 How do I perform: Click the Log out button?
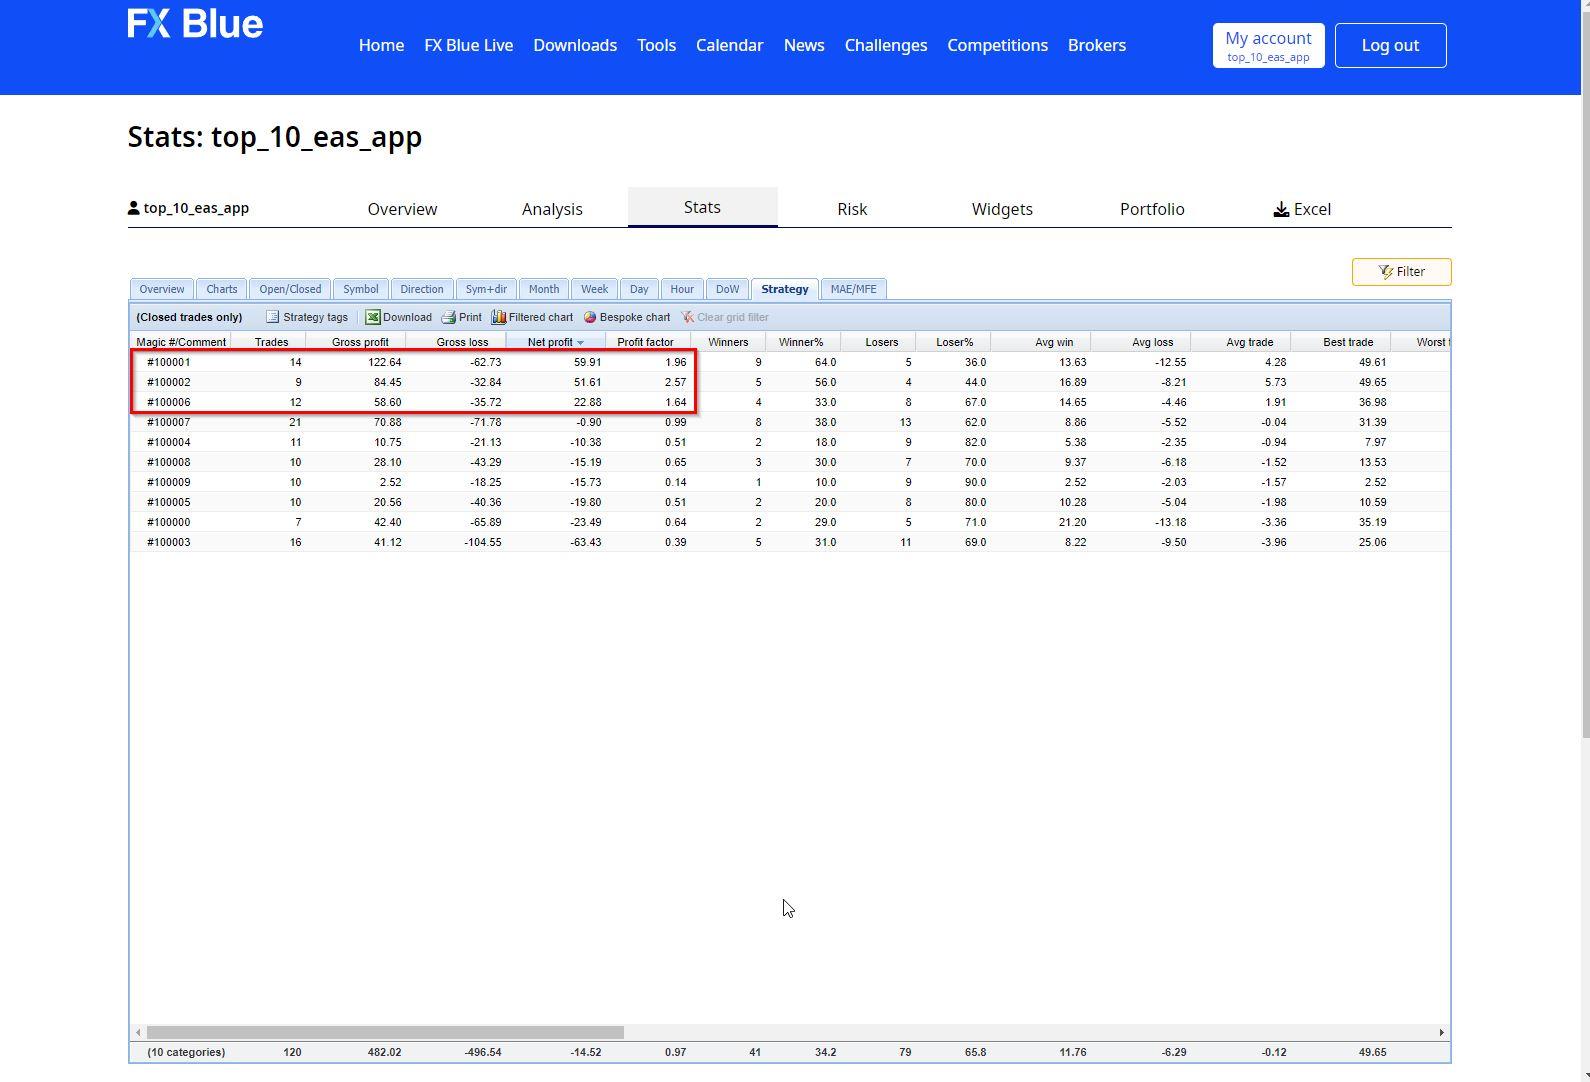(1390, 45)
